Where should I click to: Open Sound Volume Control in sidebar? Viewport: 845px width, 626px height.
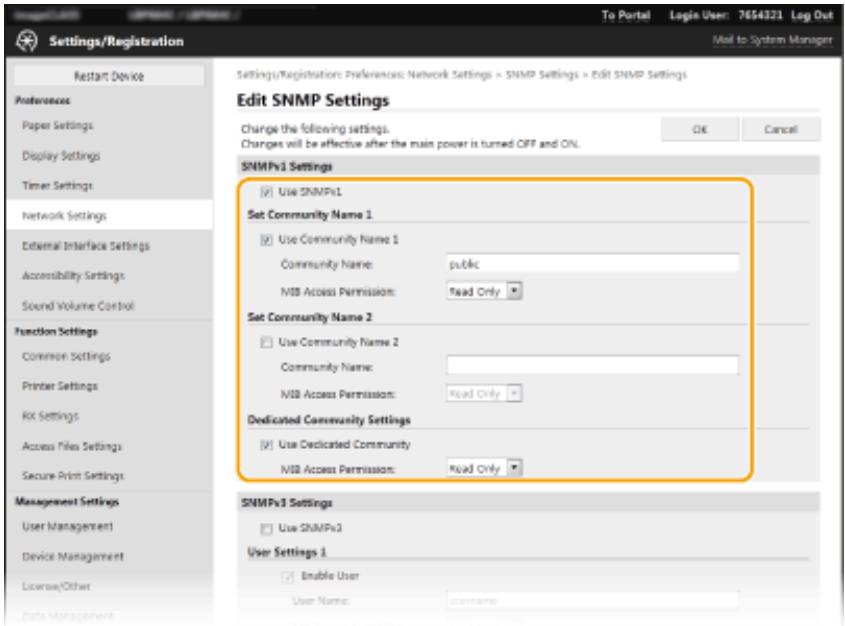pyautogui.click(x=78, y=306)
